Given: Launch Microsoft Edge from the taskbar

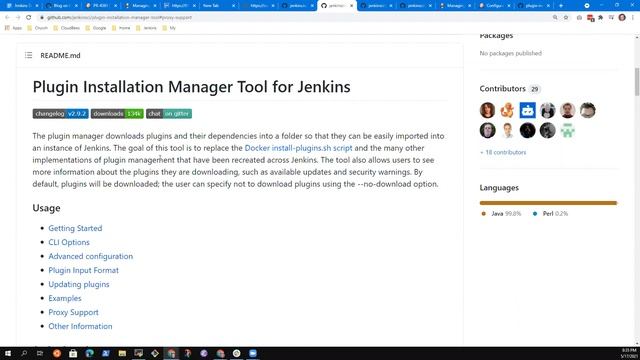Looking at the screenshot, I should 89,353.
